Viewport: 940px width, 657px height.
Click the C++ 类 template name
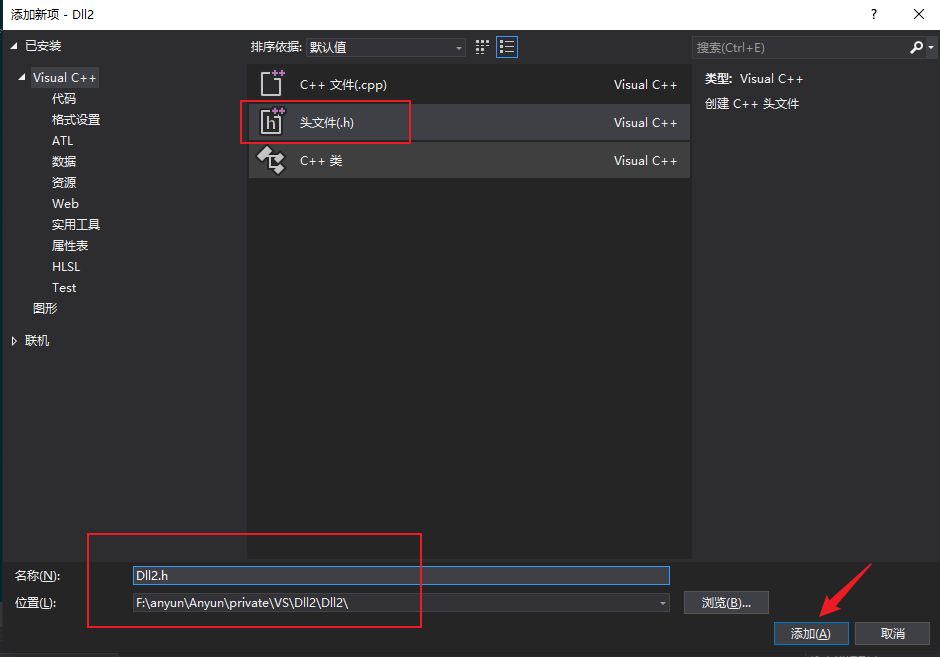321,161
